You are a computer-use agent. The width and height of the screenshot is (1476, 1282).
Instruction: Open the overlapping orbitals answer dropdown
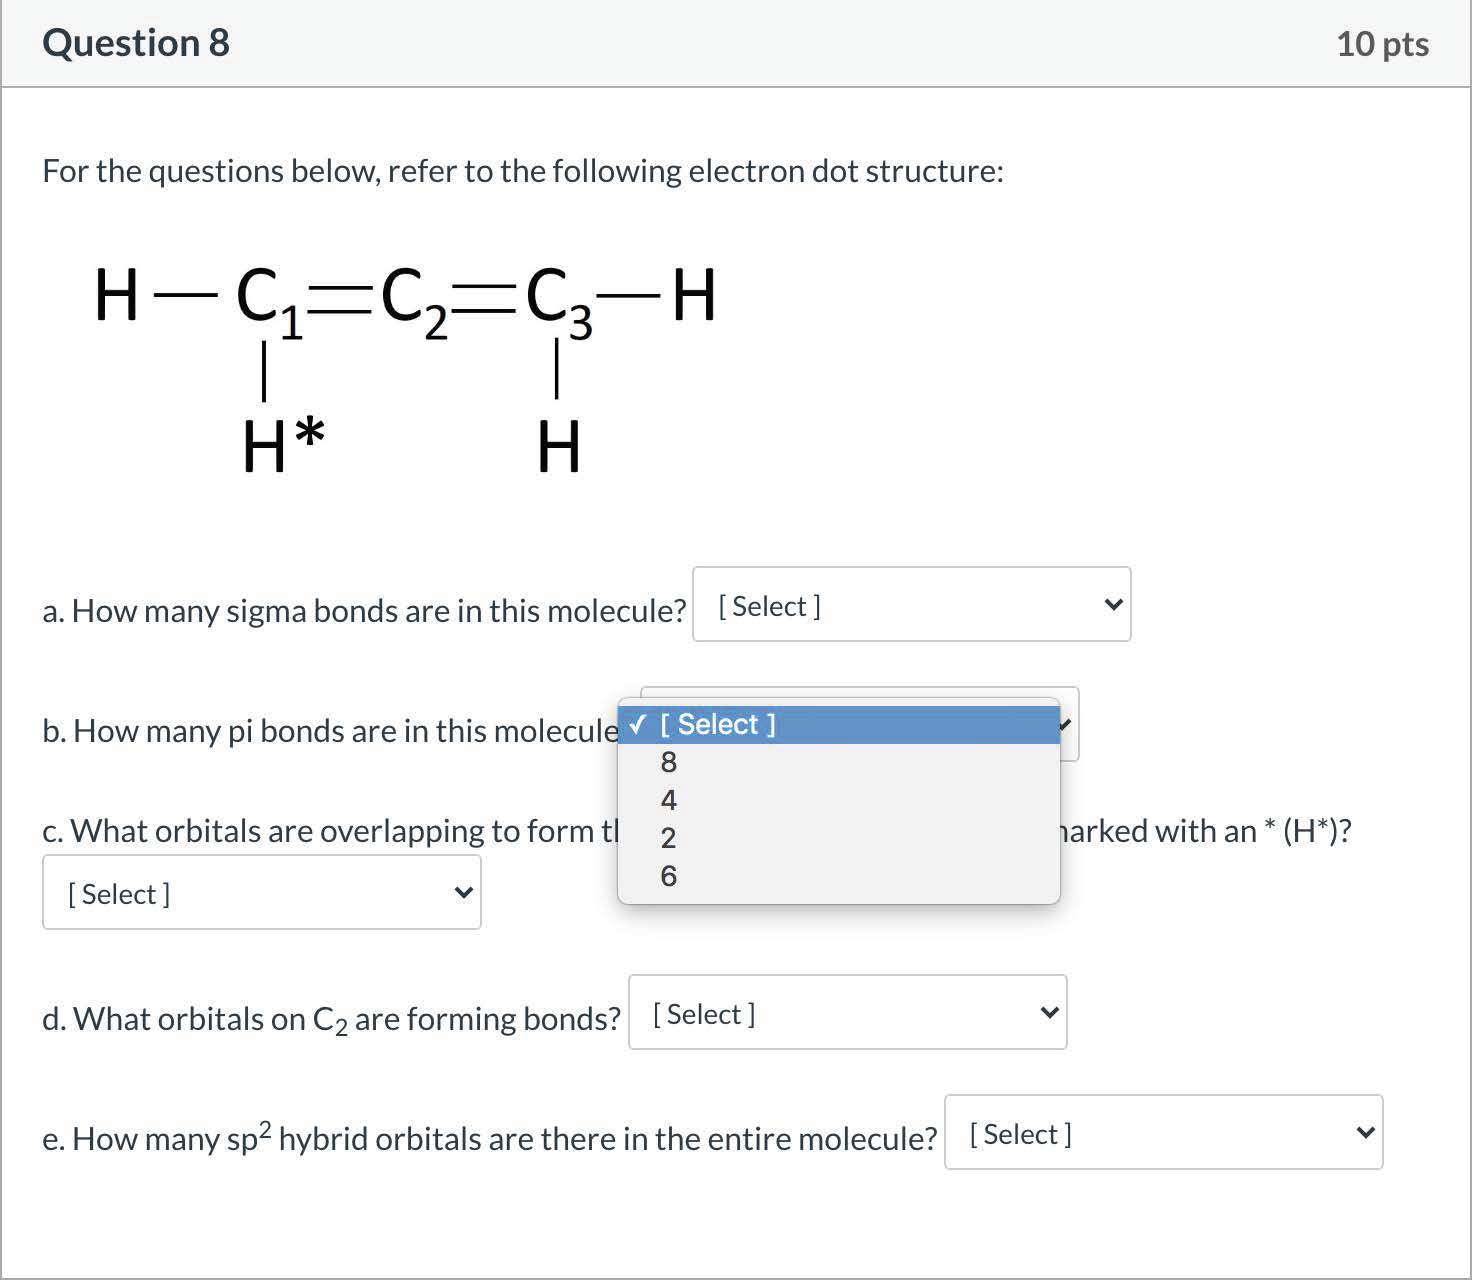[x=261, y=893]
